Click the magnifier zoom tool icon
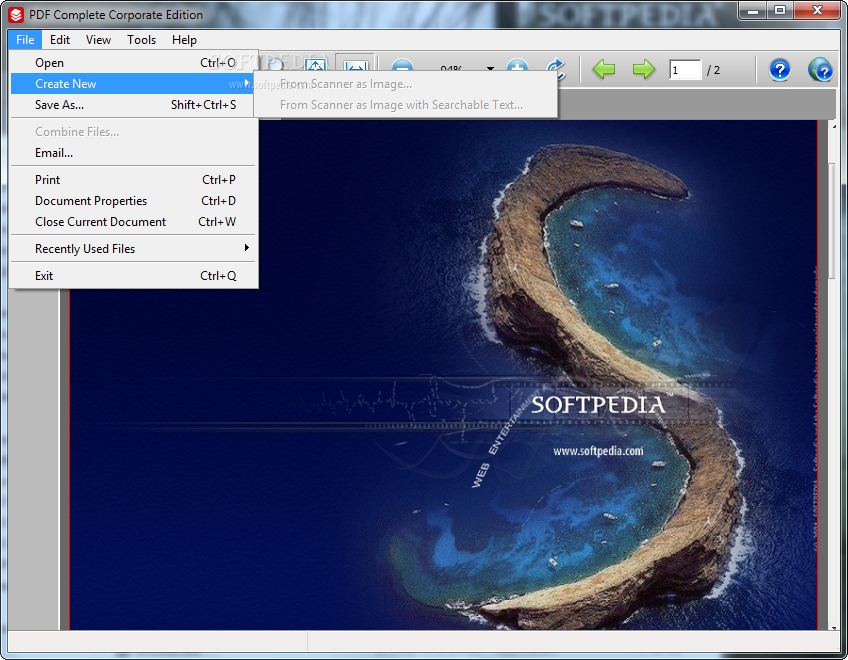 click(275, 64)
